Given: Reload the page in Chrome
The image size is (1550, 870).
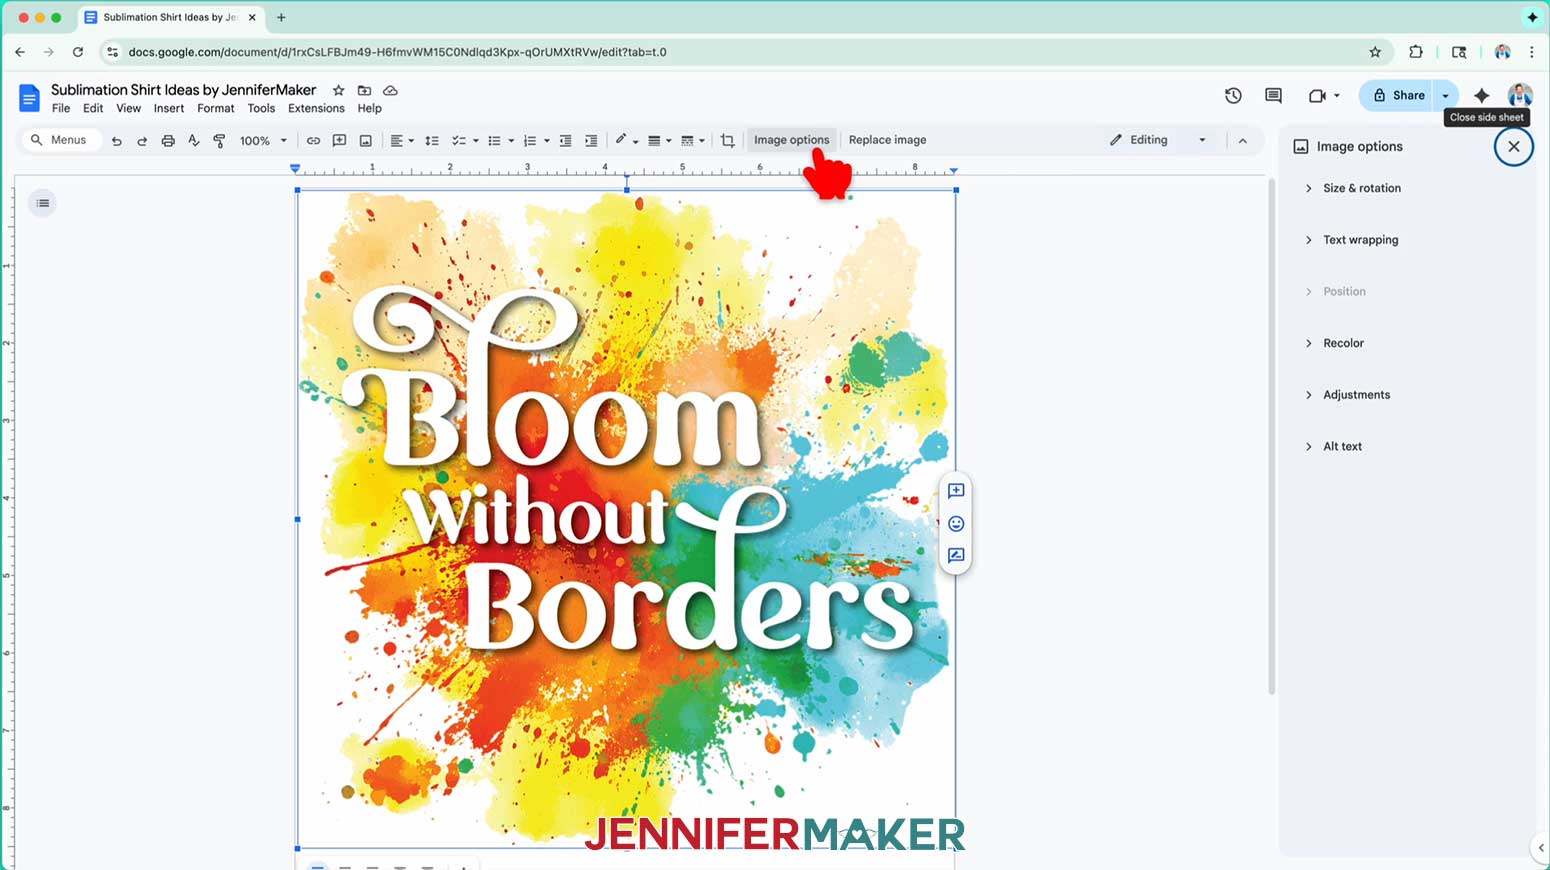Looking at the screenshot, I should 77,52.
